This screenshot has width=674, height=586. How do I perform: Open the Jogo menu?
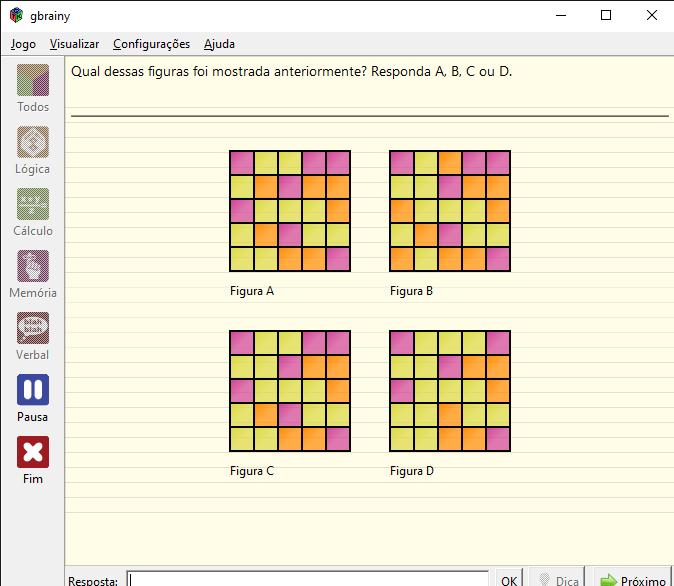23,44
